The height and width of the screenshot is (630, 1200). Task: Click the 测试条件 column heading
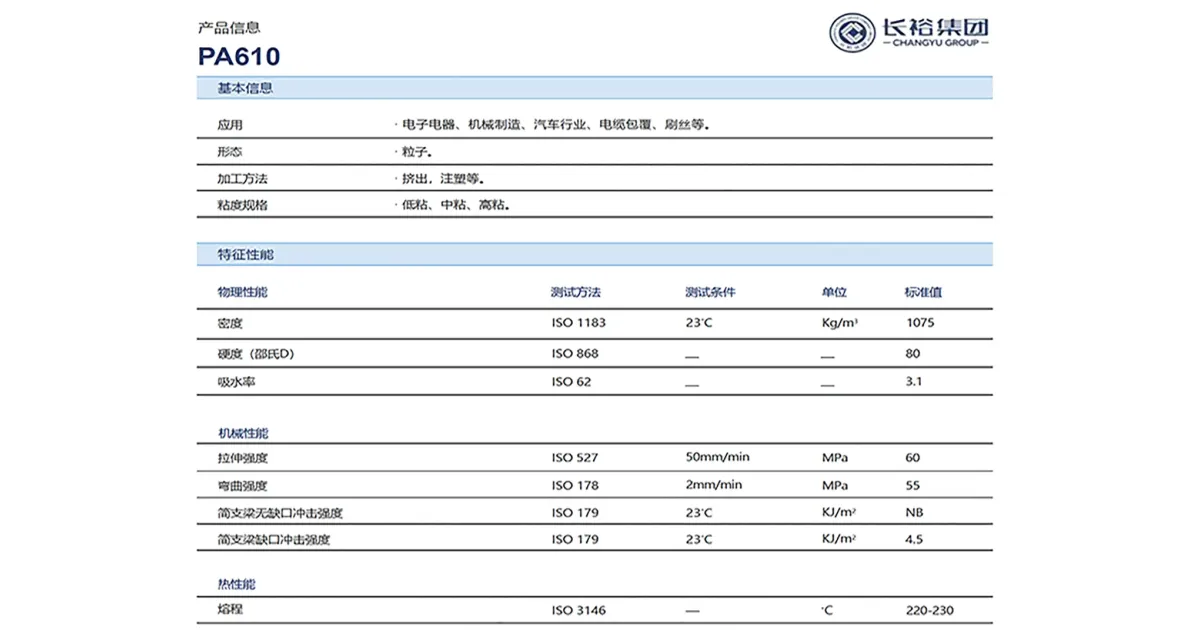[710, 293]
